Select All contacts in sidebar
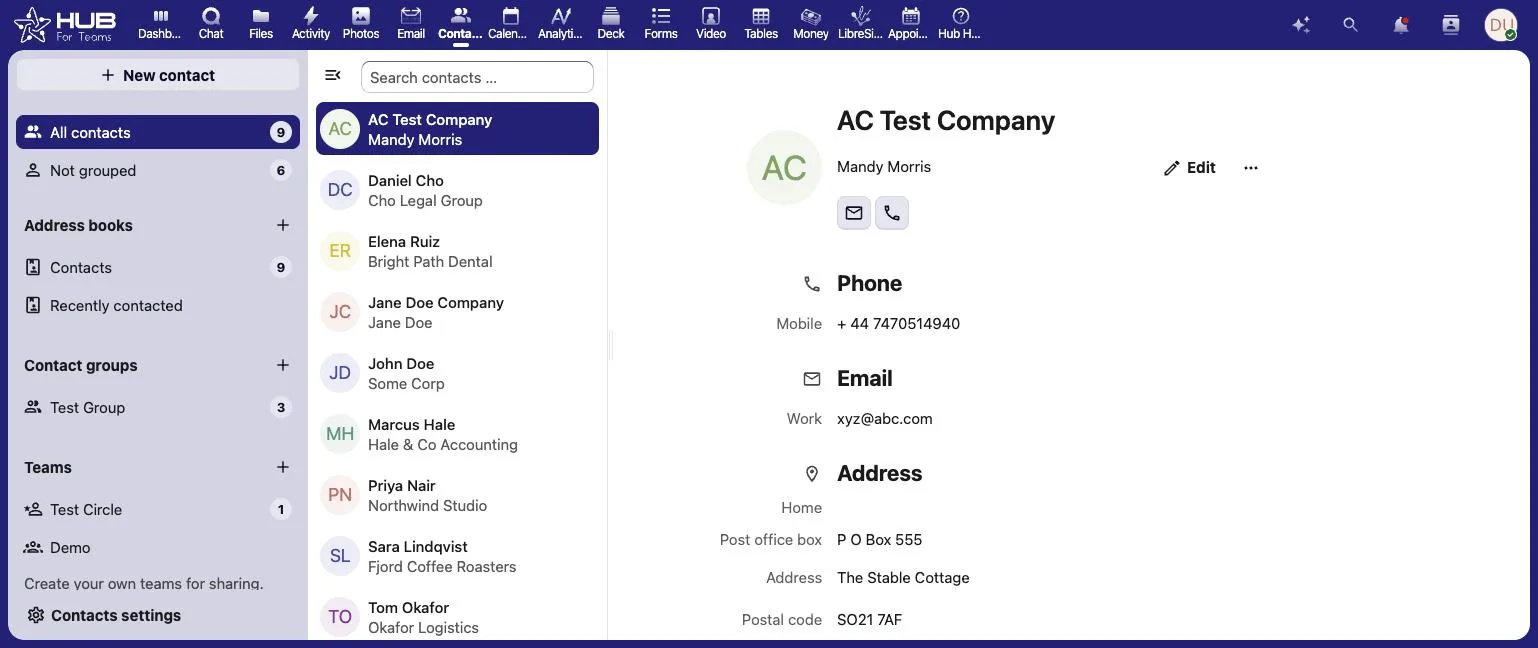 point(158,132)
